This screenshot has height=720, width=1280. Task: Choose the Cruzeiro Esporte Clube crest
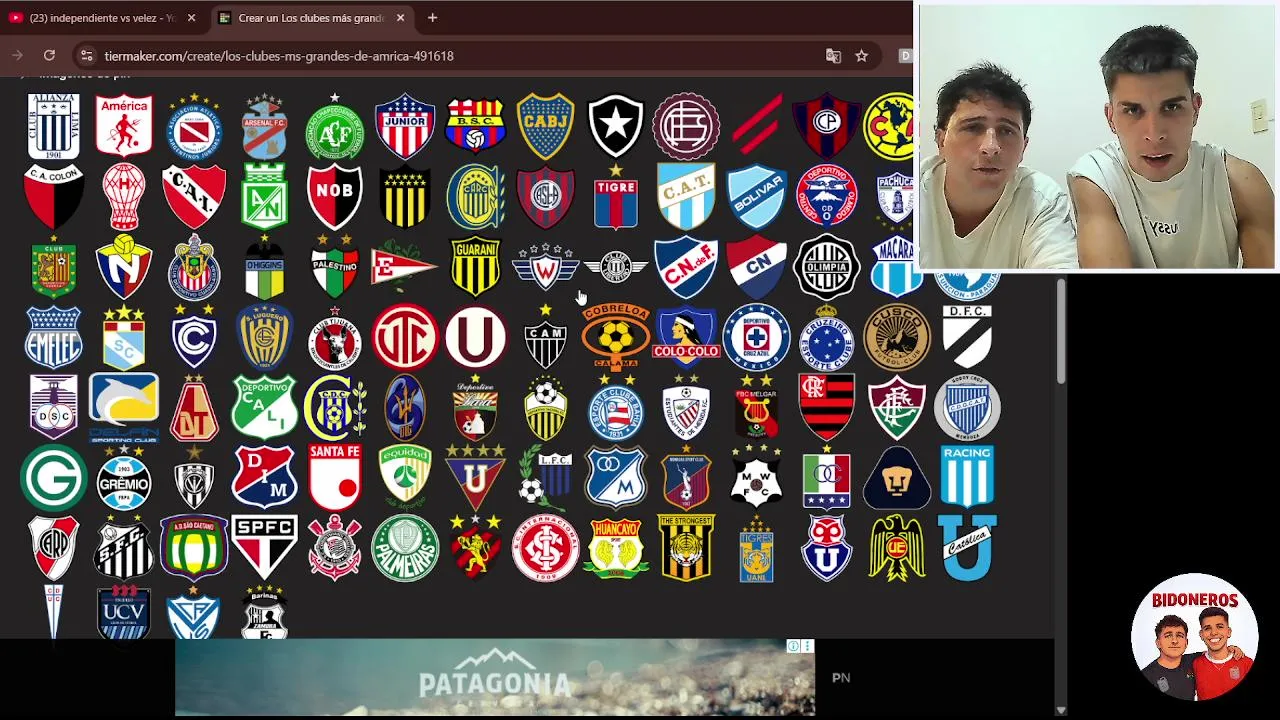pyautogui.click(x=827, y=337)
